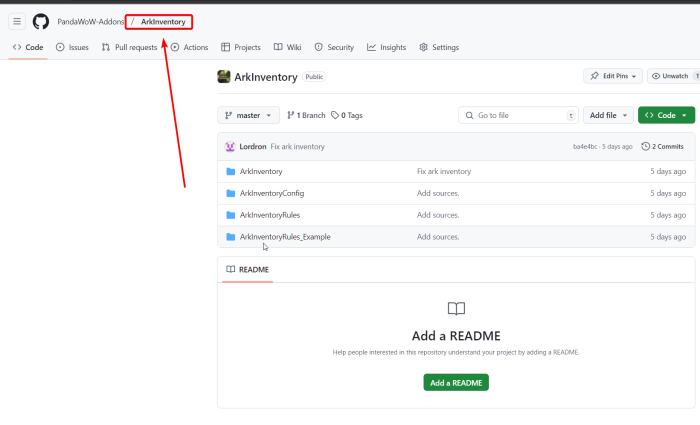Open the Pull requests tab

coord(129,47)
